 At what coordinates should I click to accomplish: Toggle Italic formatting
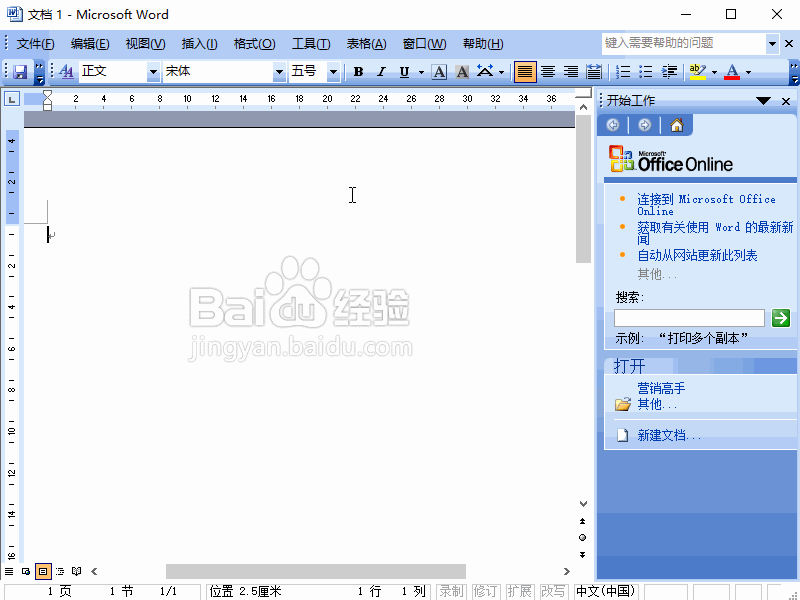coord(381,72)
